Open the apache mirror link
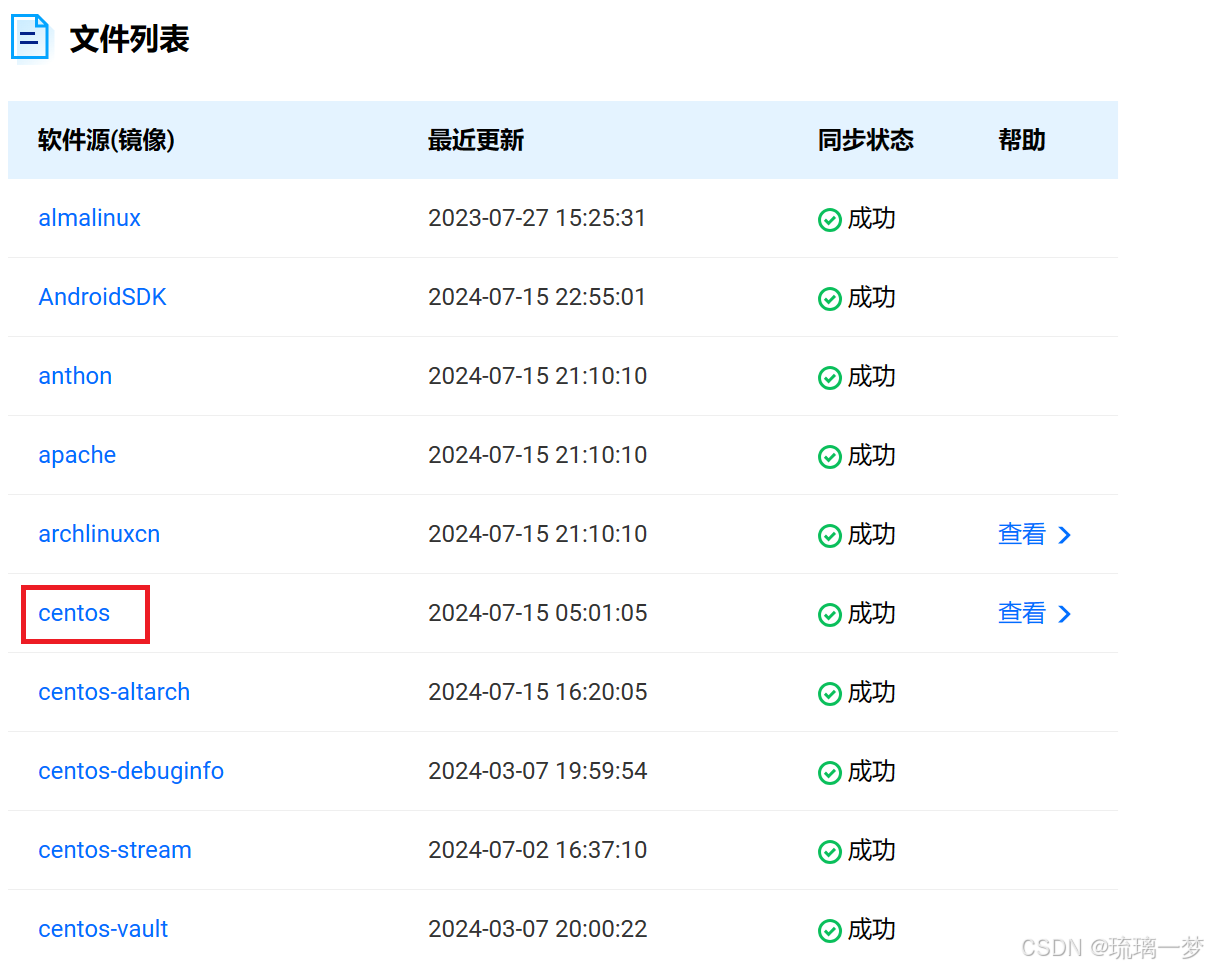This screenshot has width=1208, height=967. tap(77, 455)
